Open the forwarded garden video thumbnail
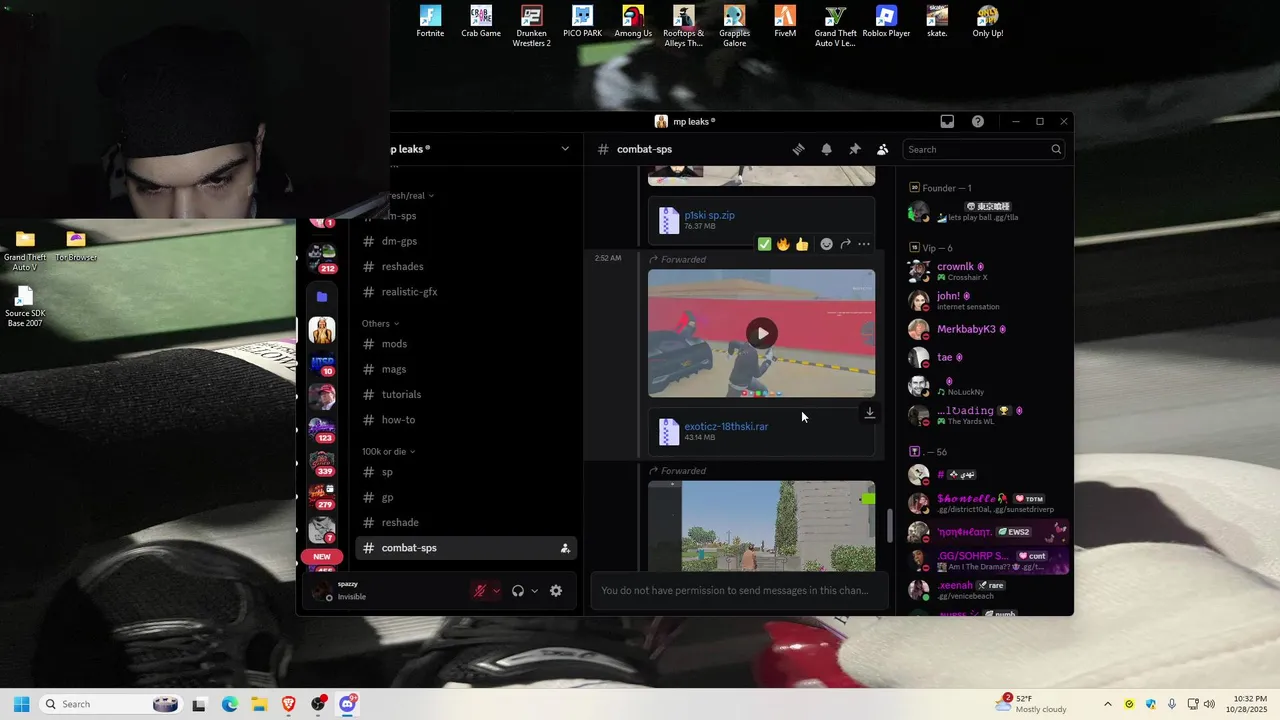The height and width of the screenshot is (720, 1280). coord(762,526)
